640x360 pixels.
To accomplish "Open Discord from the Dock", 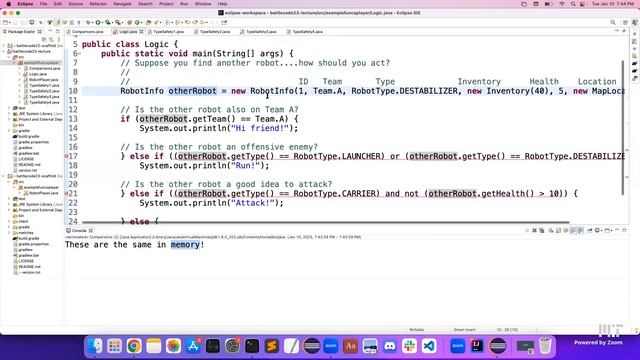I will click(x=390, y=346).
